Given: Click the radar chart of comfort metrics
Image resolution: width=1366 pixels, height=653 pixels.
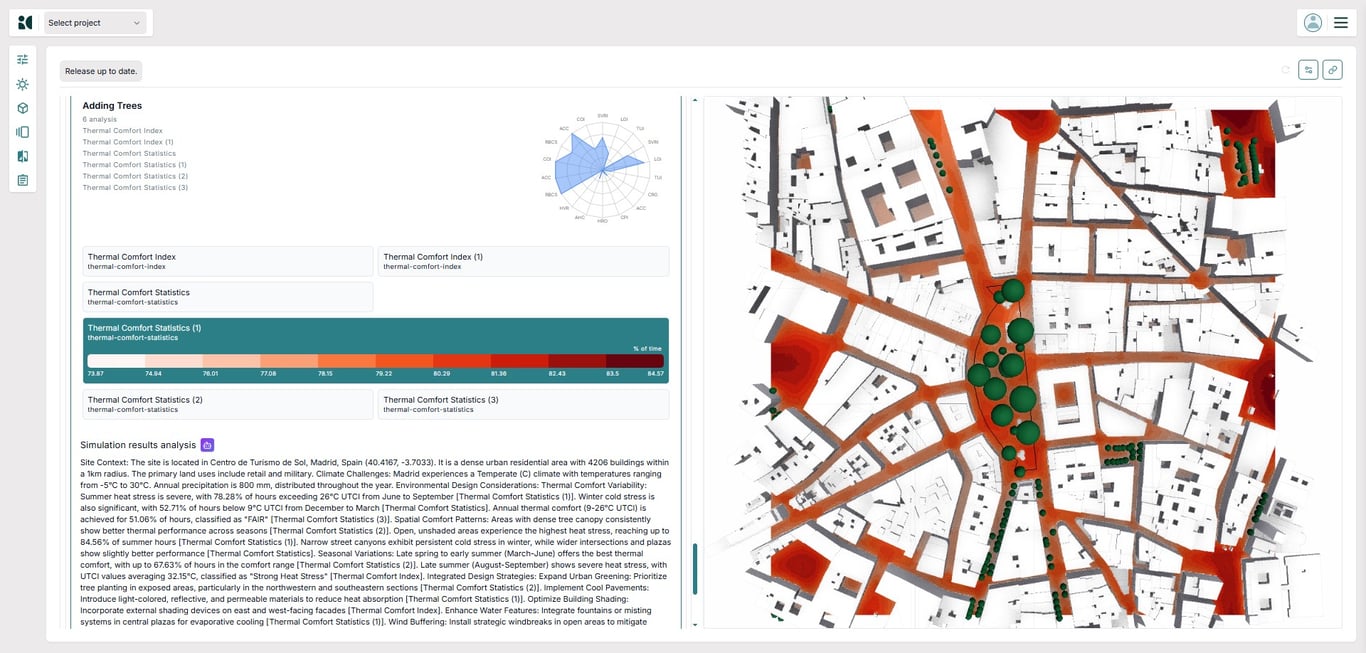Looking at the screenshot, I should [x=602, y=169].
